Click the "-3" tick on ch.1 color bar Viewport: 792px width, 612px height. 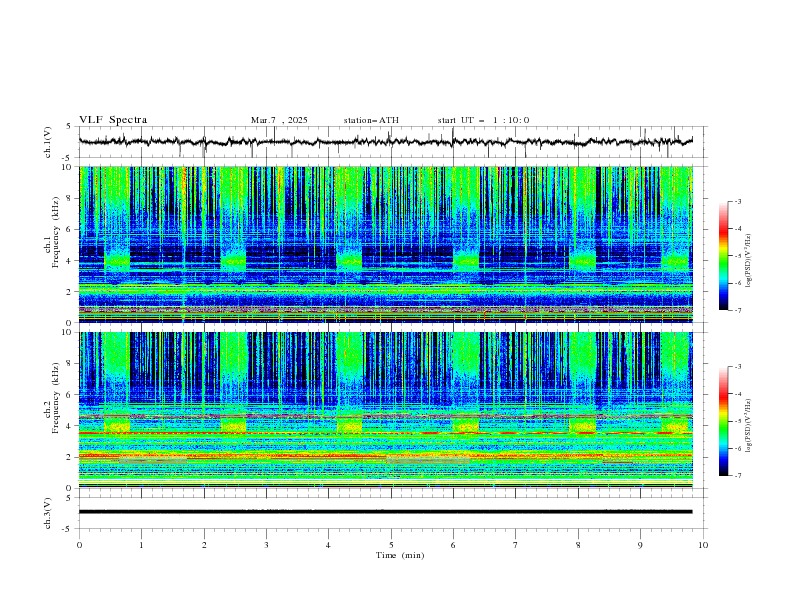coord(737,201)
